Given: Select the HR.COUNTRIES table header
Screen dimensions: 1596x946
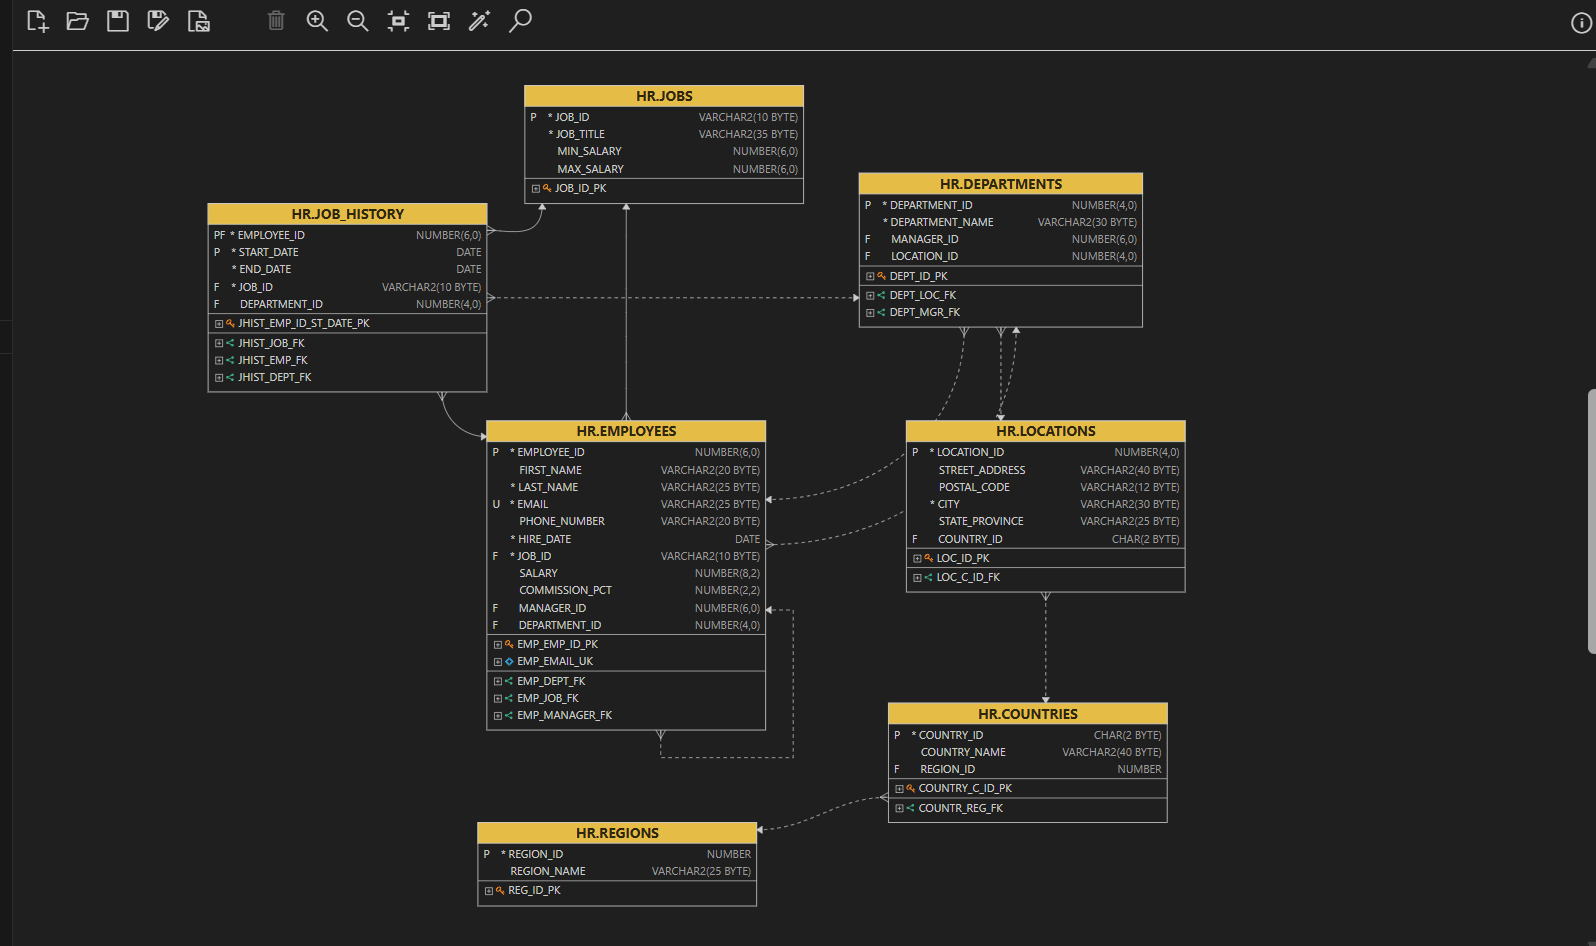Looking at the screenshot, I should coord(1027,714).
